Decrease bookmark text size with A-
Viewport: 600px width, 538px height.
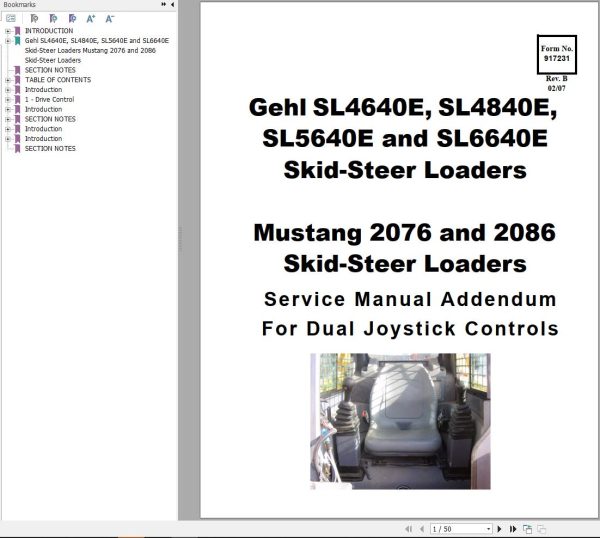click(109, 18)
